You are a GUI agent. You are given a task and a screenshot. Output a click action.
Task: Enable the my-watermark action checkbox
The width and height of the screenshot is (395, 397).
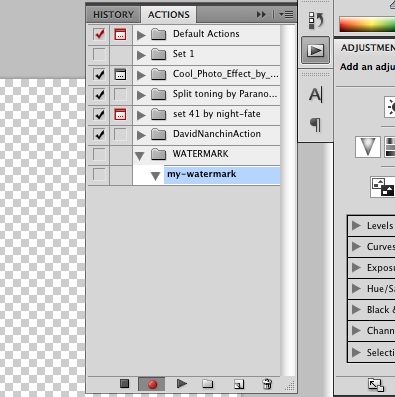pos(99,174)
